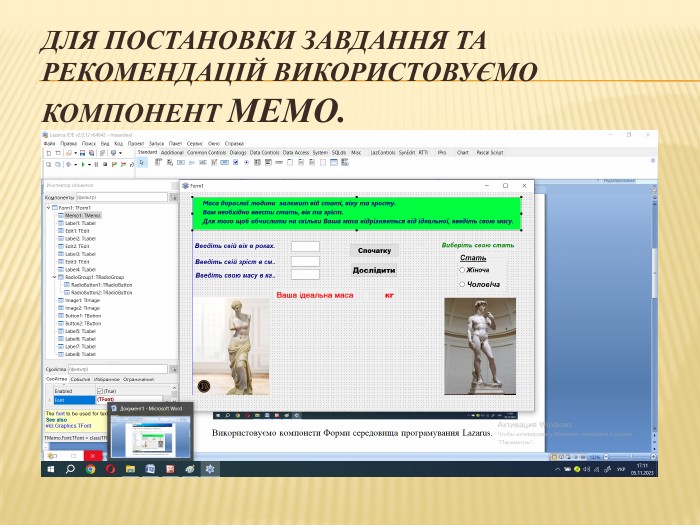Open the Файл menu in Lazarus
This screenshot has height=525, width=700.
point(50,144)
